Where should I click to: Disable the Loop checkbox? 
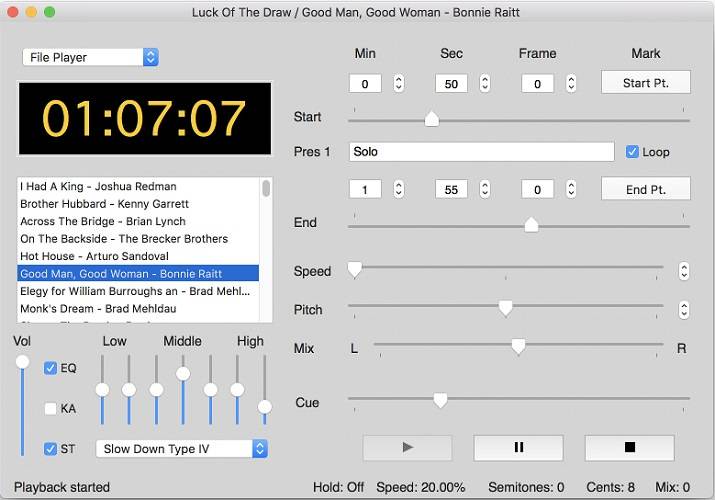(632, 152)
